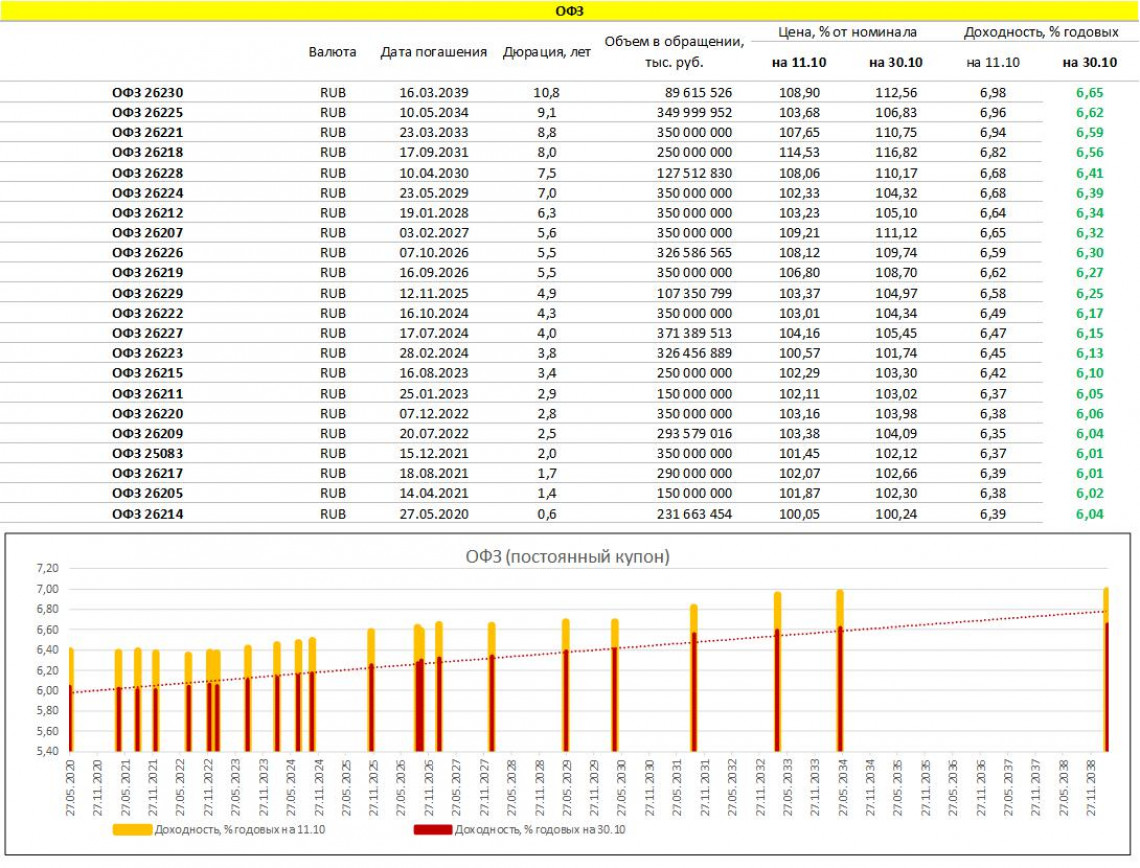Click the Доходность, % годовых header
The image size is (1140, 868).
coord(1041,32)
